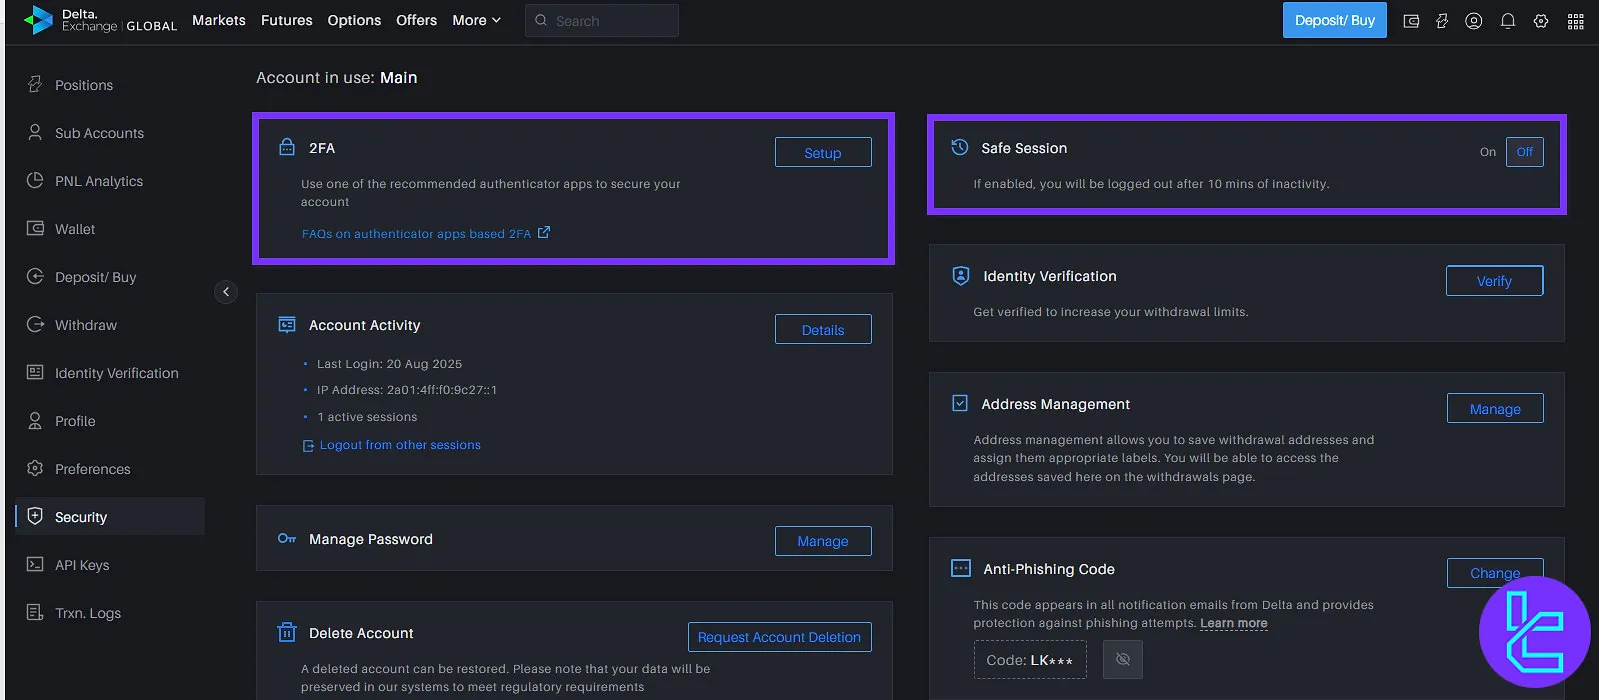Click the Preferences gear icon

(x=35, y=469)
